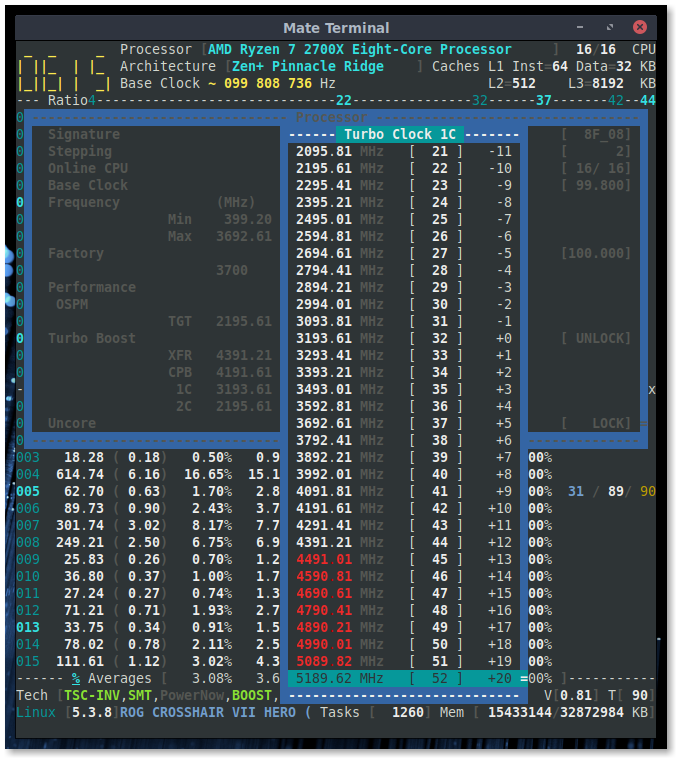This screenshot has width=676, height=758.
Task: Click the ROG CROSSHAIR VII HERO label
Action: point(207,712)
